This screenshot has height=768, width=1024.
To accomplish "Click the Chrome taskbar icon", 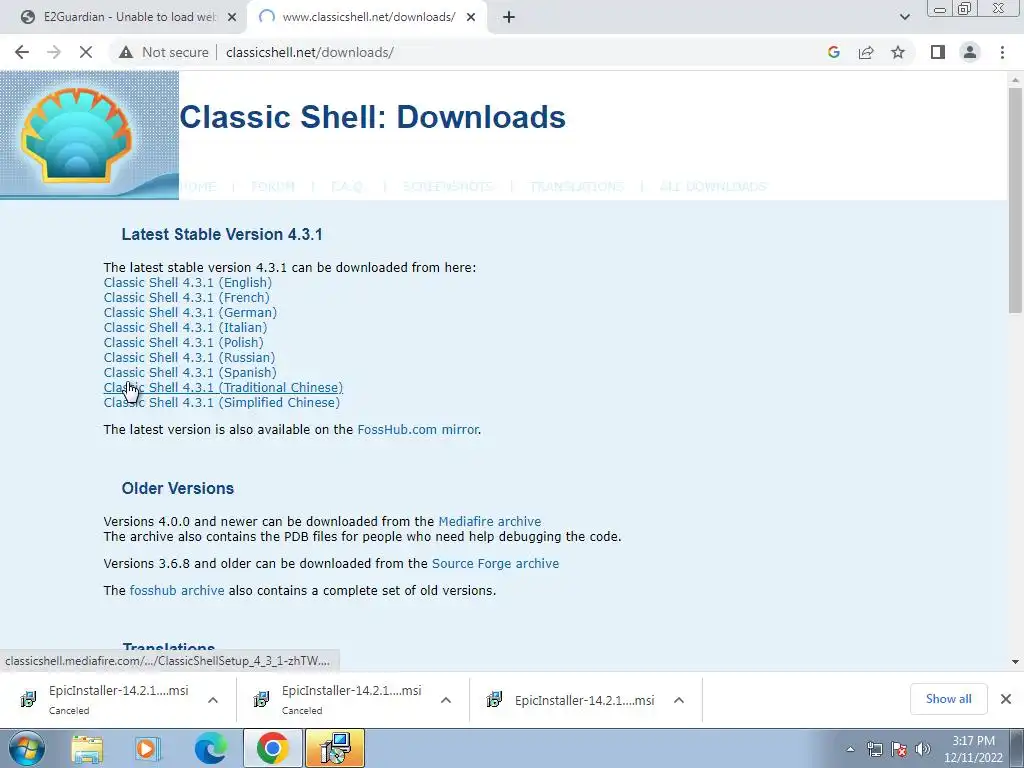I will [x=272, y=748].
